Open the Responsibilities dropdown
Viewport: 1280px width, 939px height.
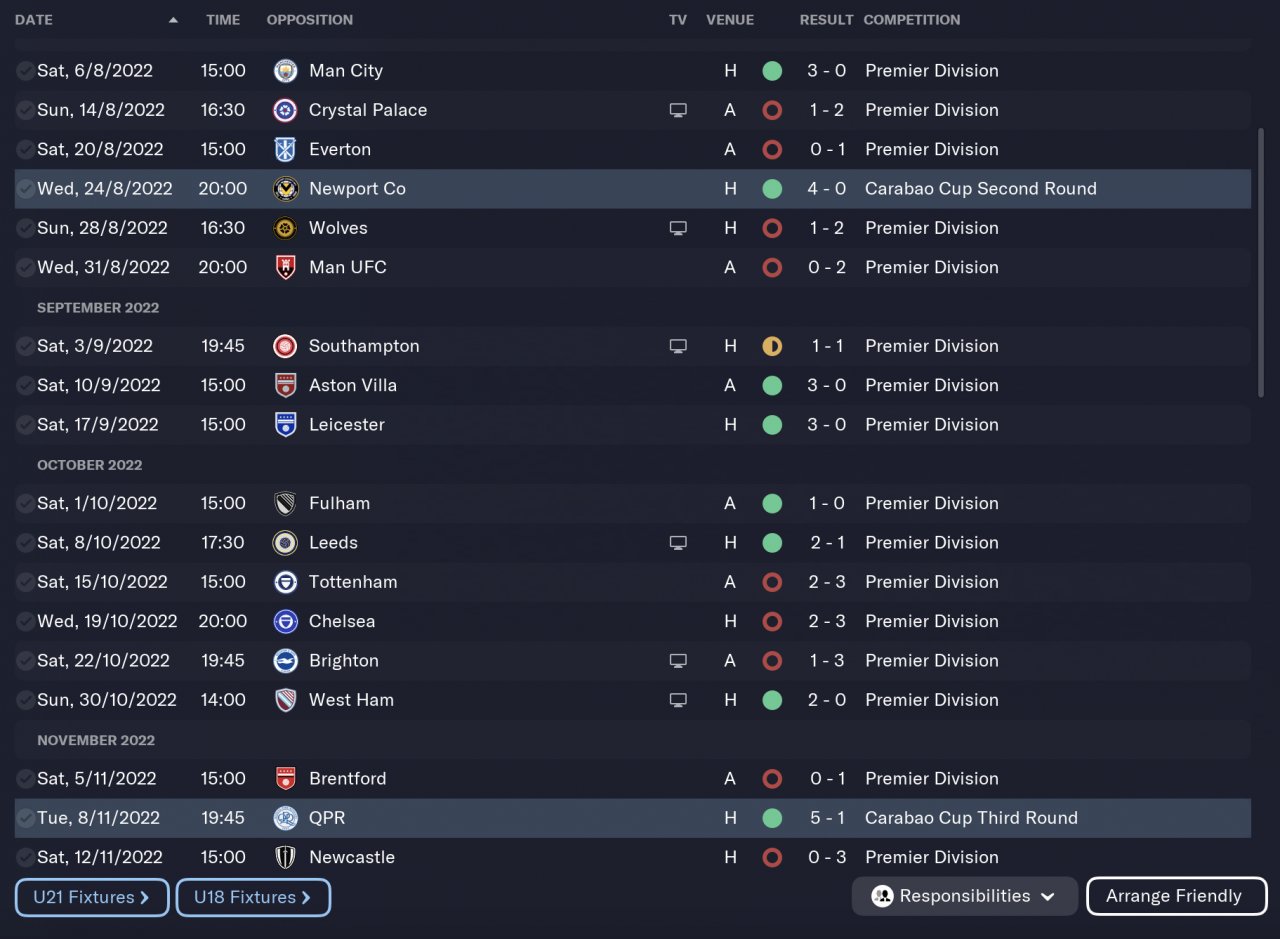964,896
